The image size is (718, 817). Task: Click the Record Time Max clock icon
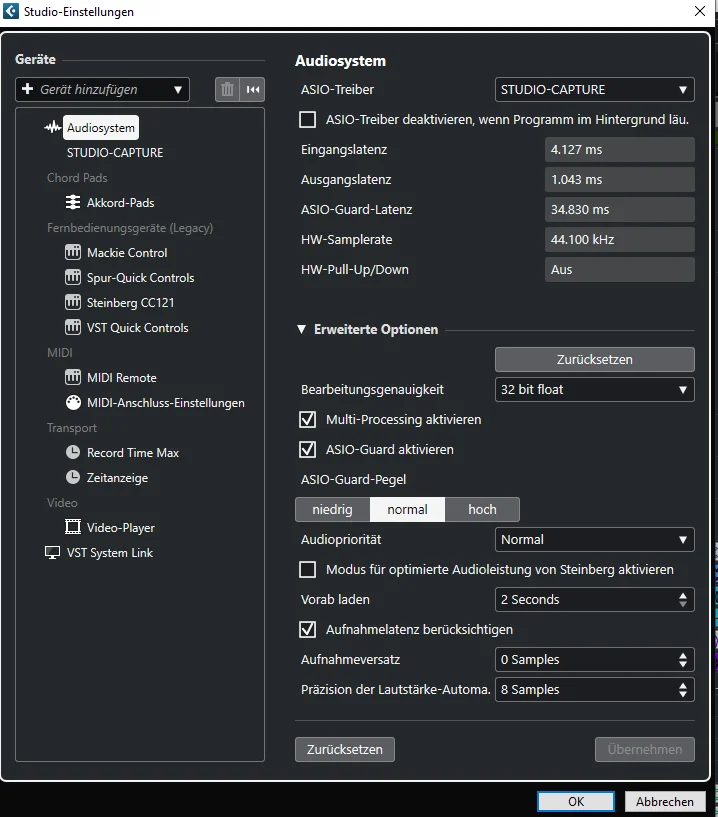(73, 452)
